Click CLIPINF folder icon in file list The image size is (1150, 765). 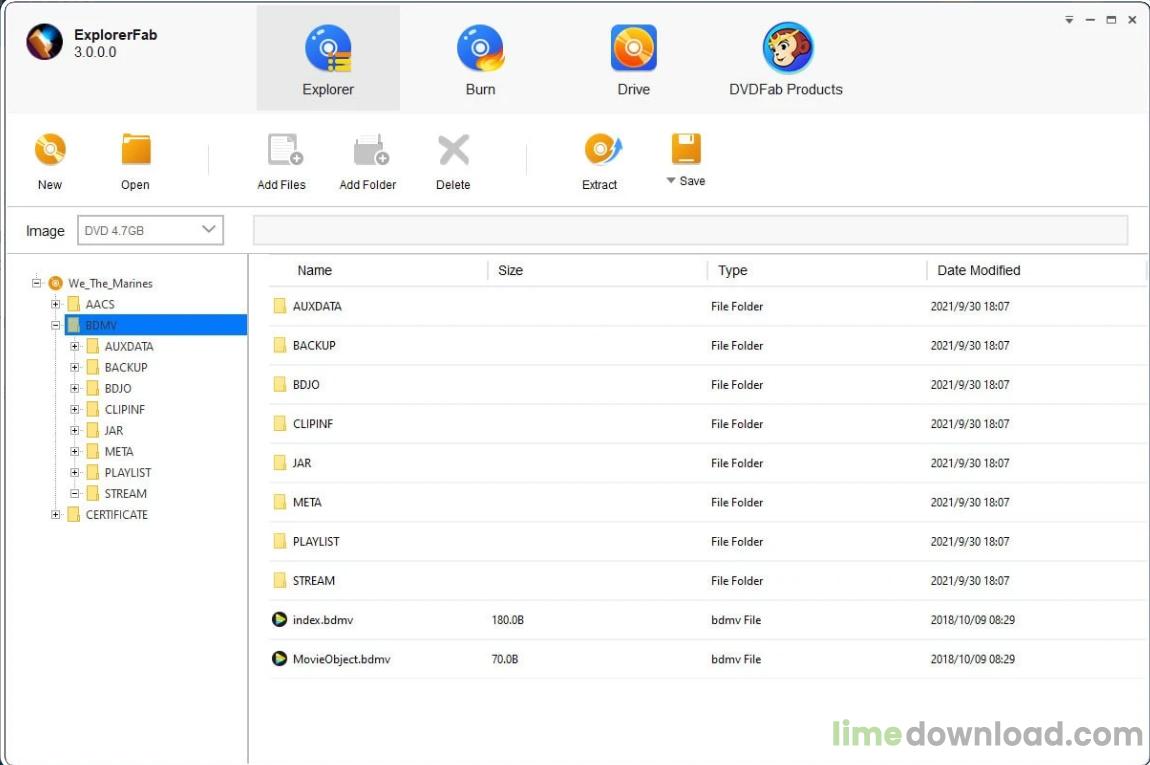279,423
